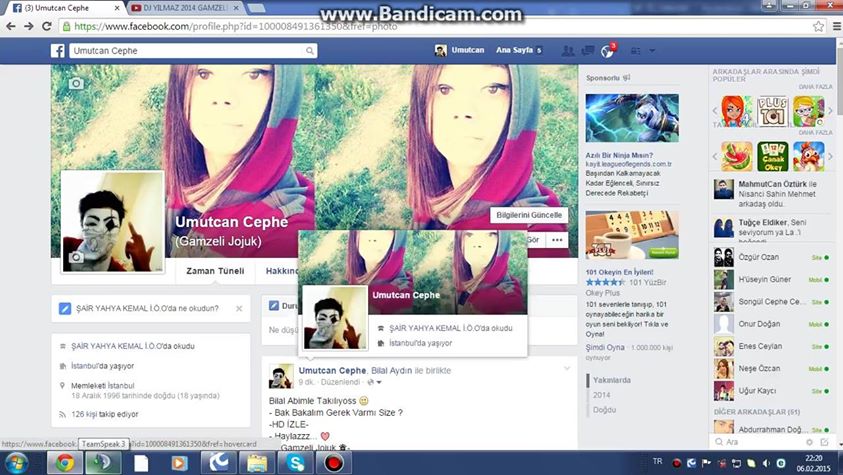Dismiss the ŞAİR YAHYA KEMAL school question

pos(239,308)
